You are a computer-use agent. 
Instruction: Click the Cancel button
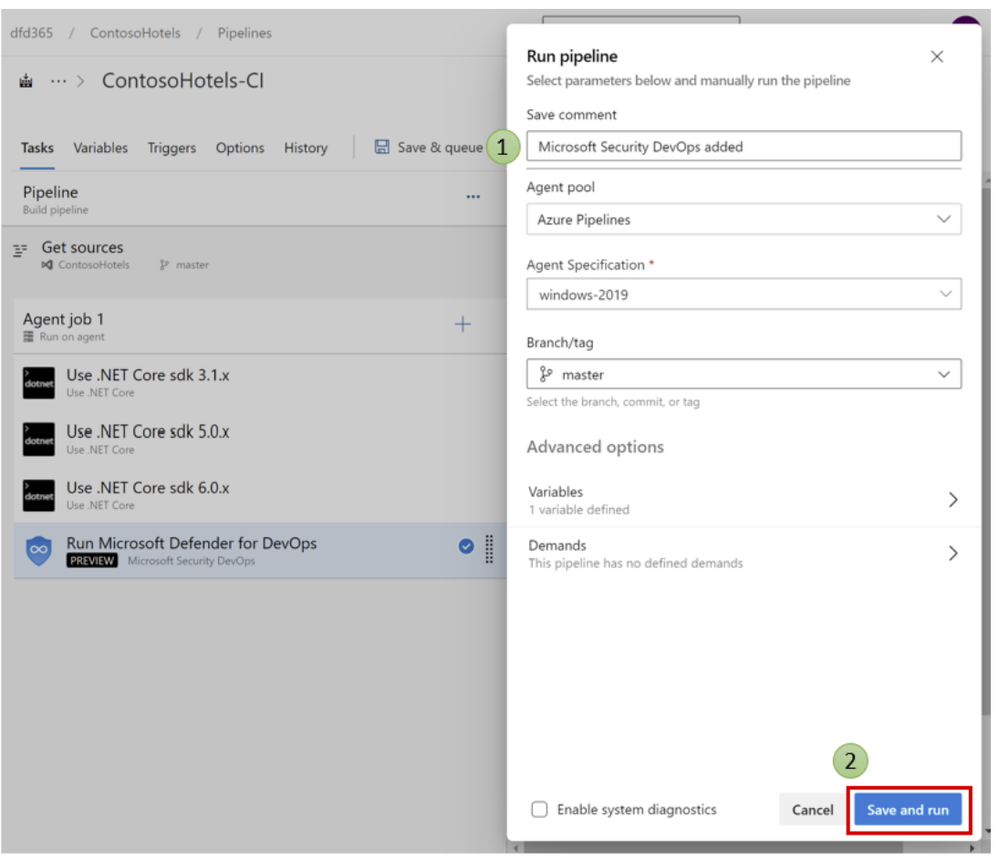coord(812,810)
